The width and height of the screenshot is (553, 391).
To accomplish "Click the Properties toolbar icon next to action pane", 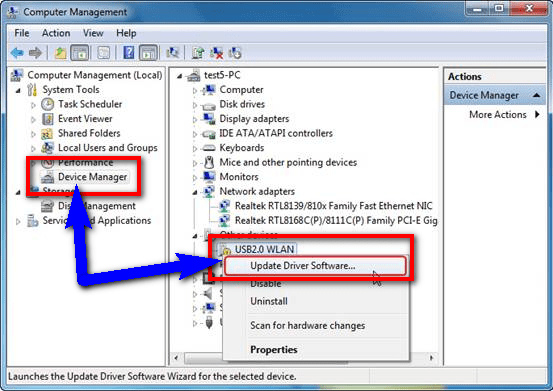I will tap(173, 53).
